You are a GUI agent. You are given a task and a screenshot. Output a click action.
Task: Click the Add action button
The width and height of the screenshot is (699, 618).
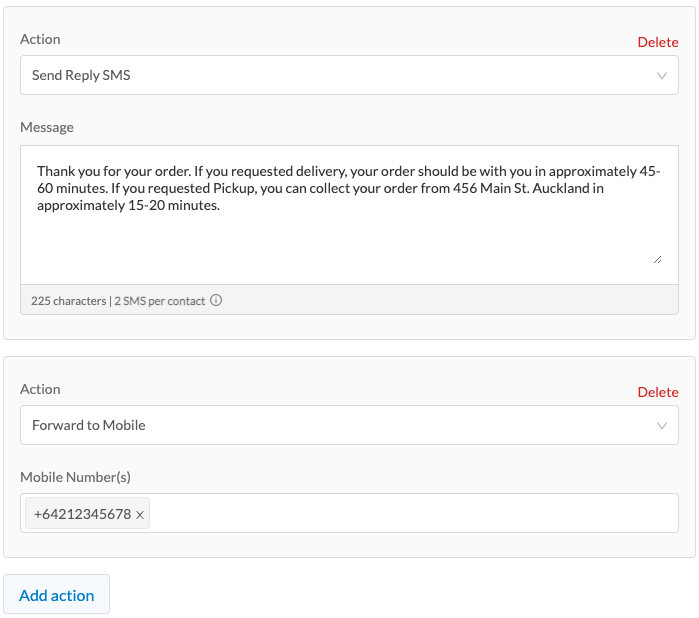tap(57, 595)
